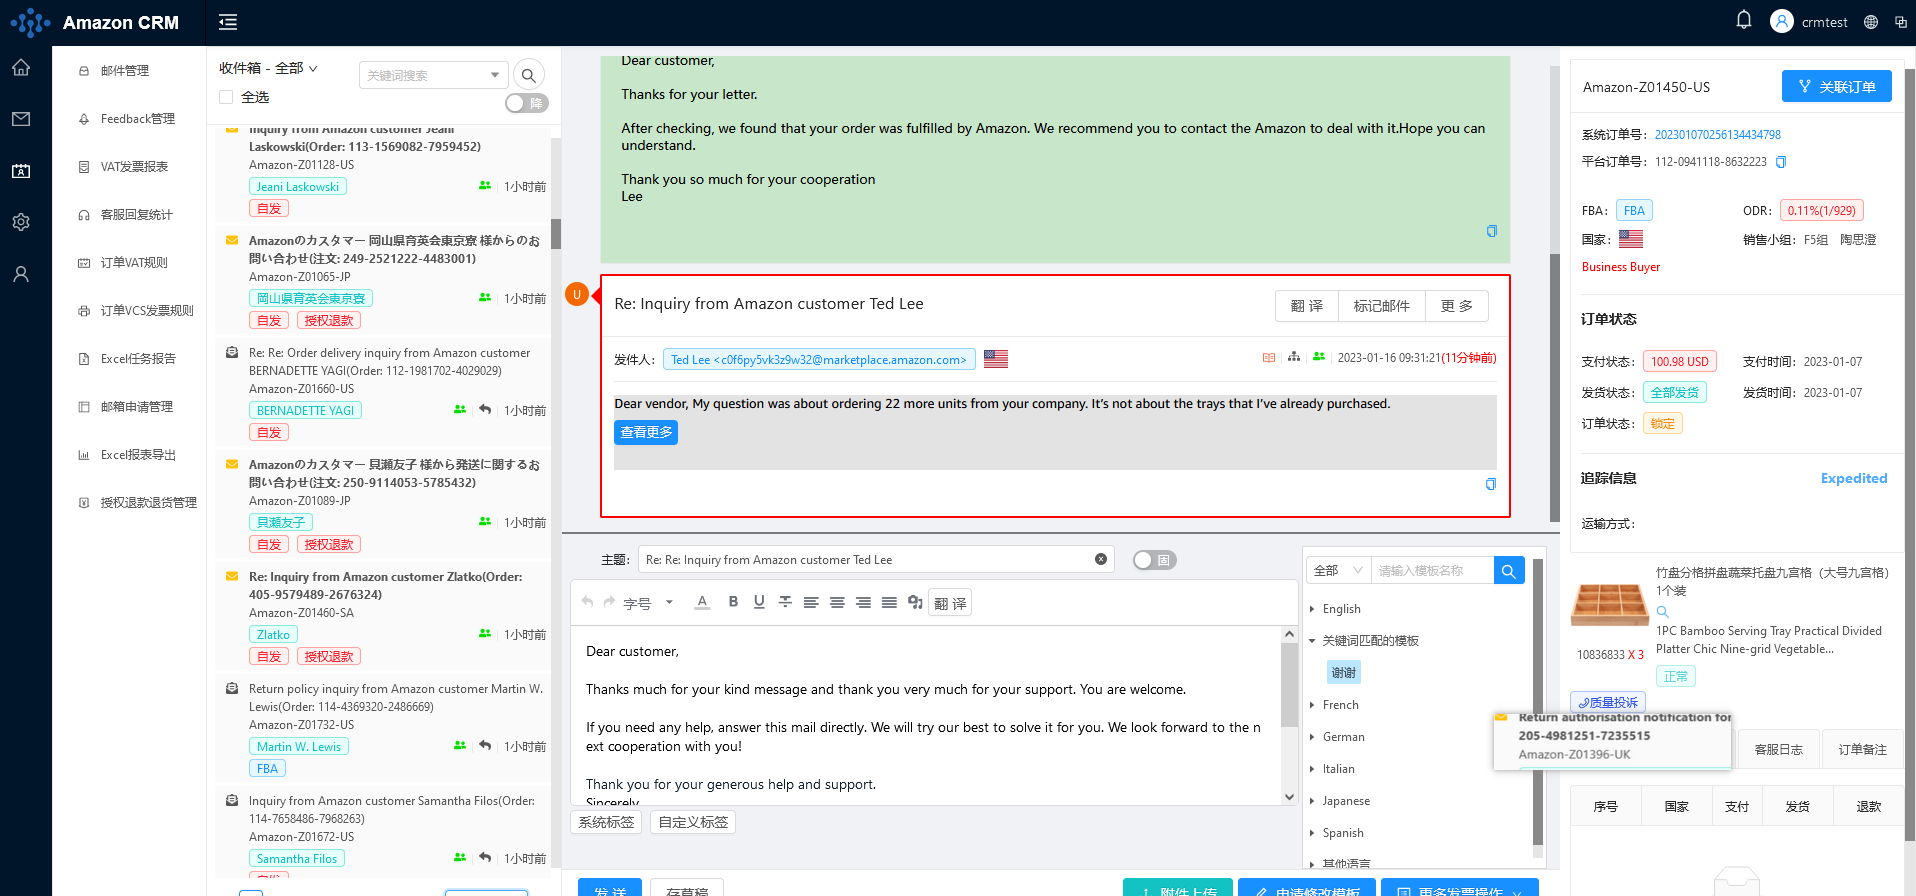The image size is (1916, 896).
Task: Open system order number link 20230107025613443​4798
Action: tap(1717, 135)
